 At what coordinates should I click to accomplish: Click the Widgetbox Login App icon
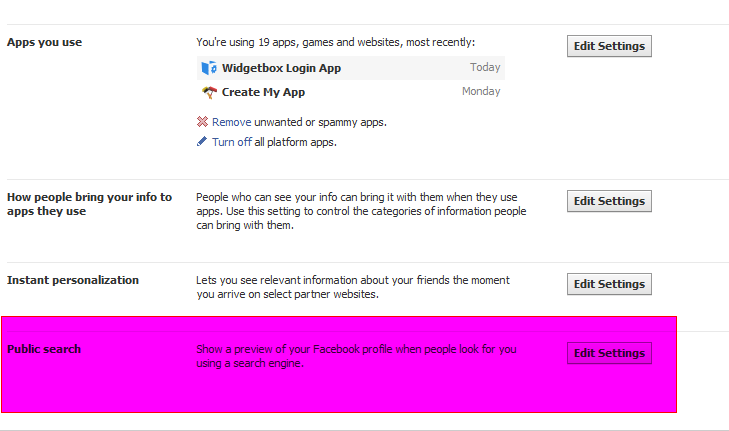(209, 68)
